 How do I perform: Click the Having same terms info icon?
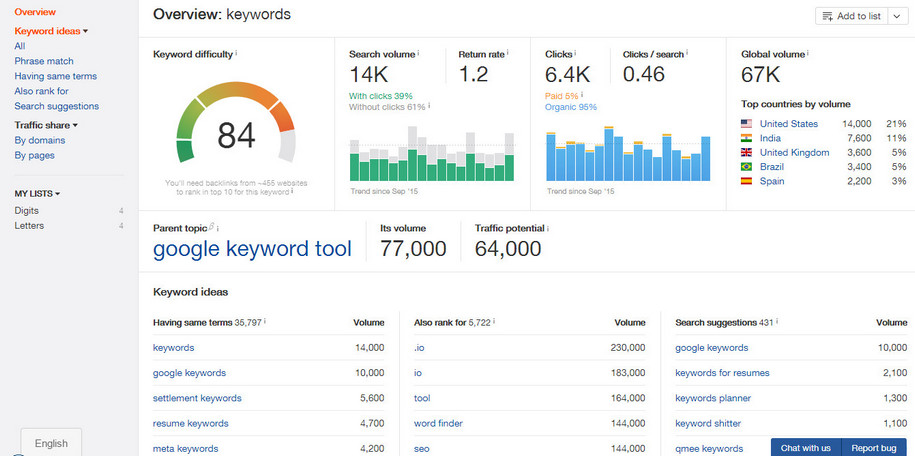click(265, 321)
